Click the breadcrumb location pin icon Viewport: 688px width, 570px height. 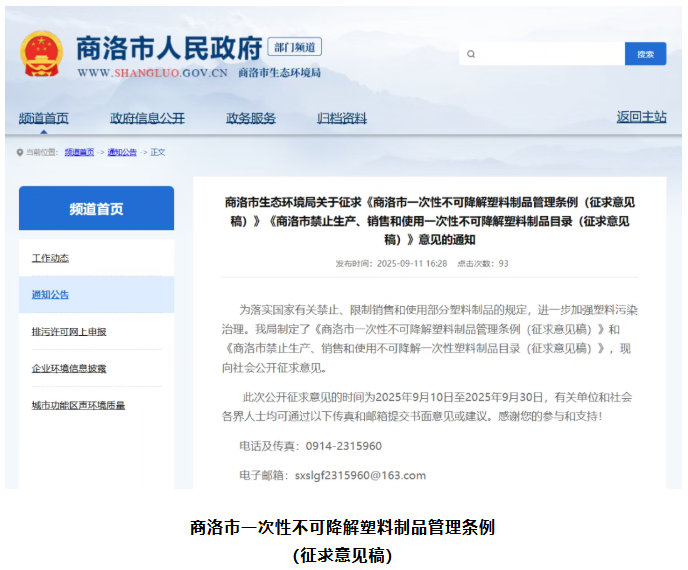20,152
